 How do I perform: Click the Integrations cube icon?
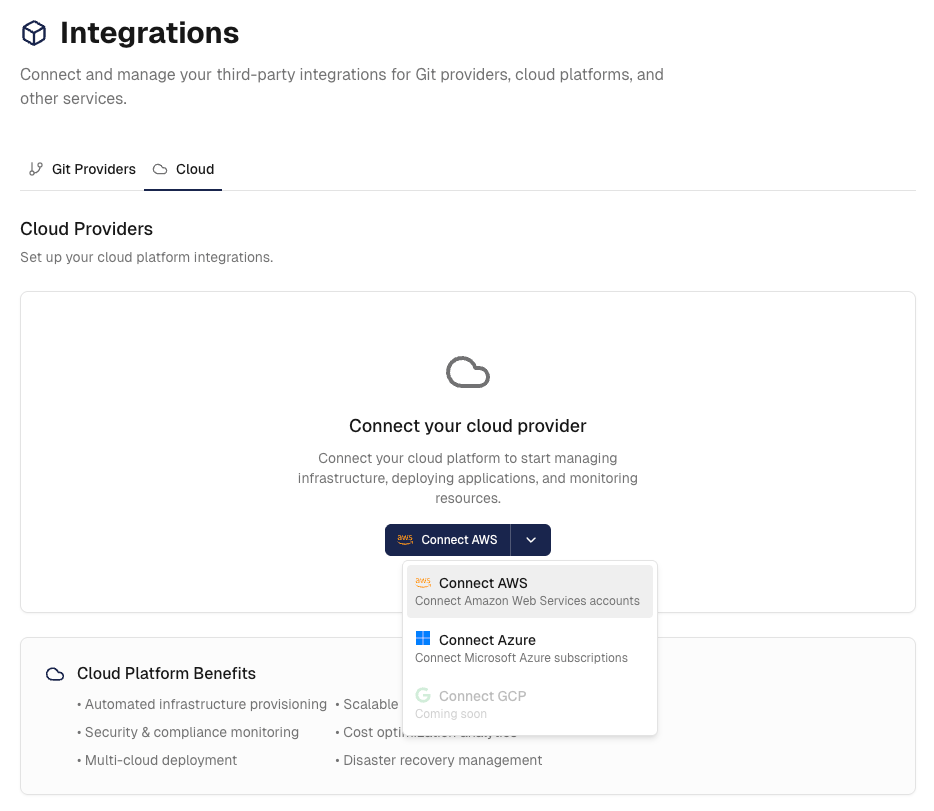click(x=34, y=33)
